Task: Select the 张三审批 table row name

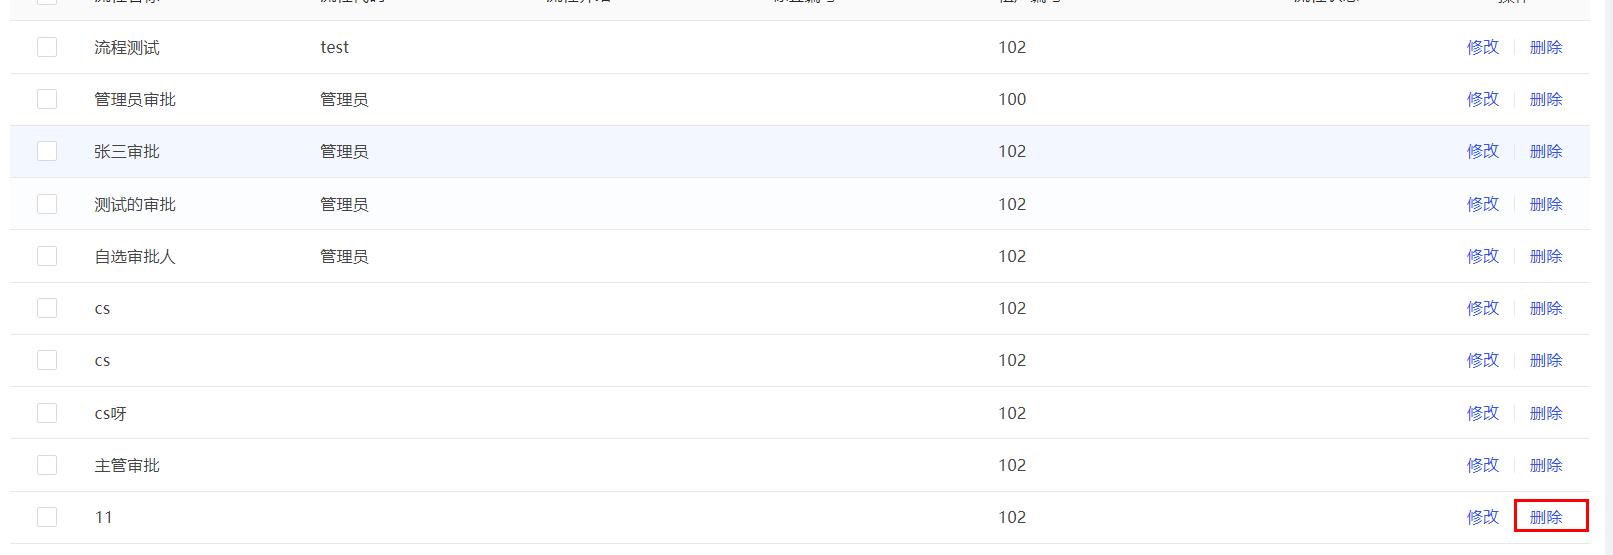Action: click(x=127, y=151)
